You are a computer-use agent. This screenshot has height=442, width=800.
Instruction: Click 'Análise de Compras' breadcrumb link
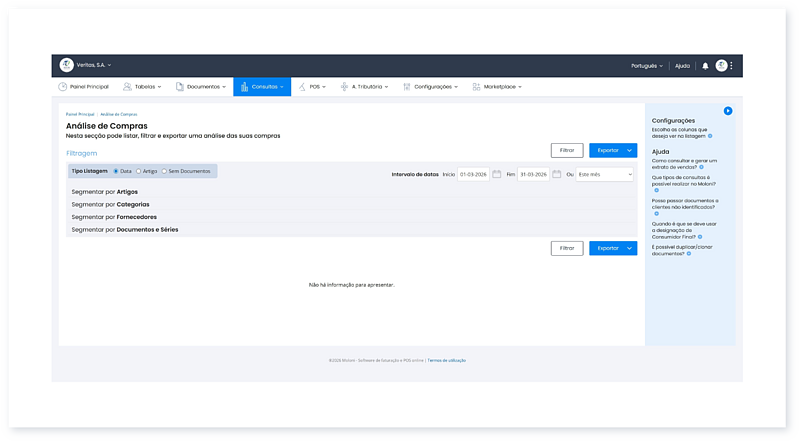click(119, 114)
